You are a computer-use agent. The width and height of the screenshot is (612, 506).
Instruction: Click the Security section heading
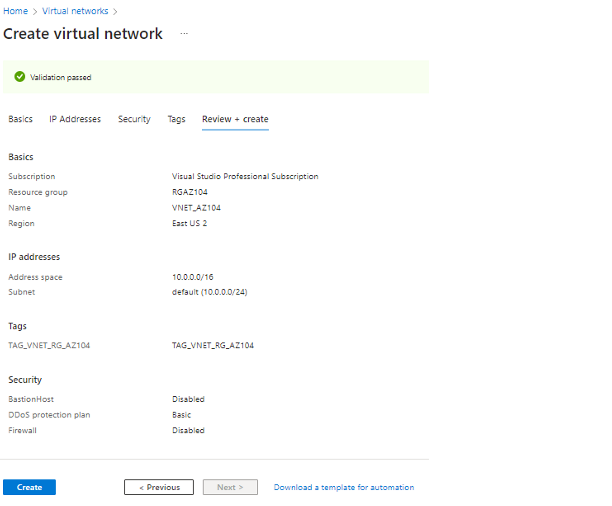point(25,380)
